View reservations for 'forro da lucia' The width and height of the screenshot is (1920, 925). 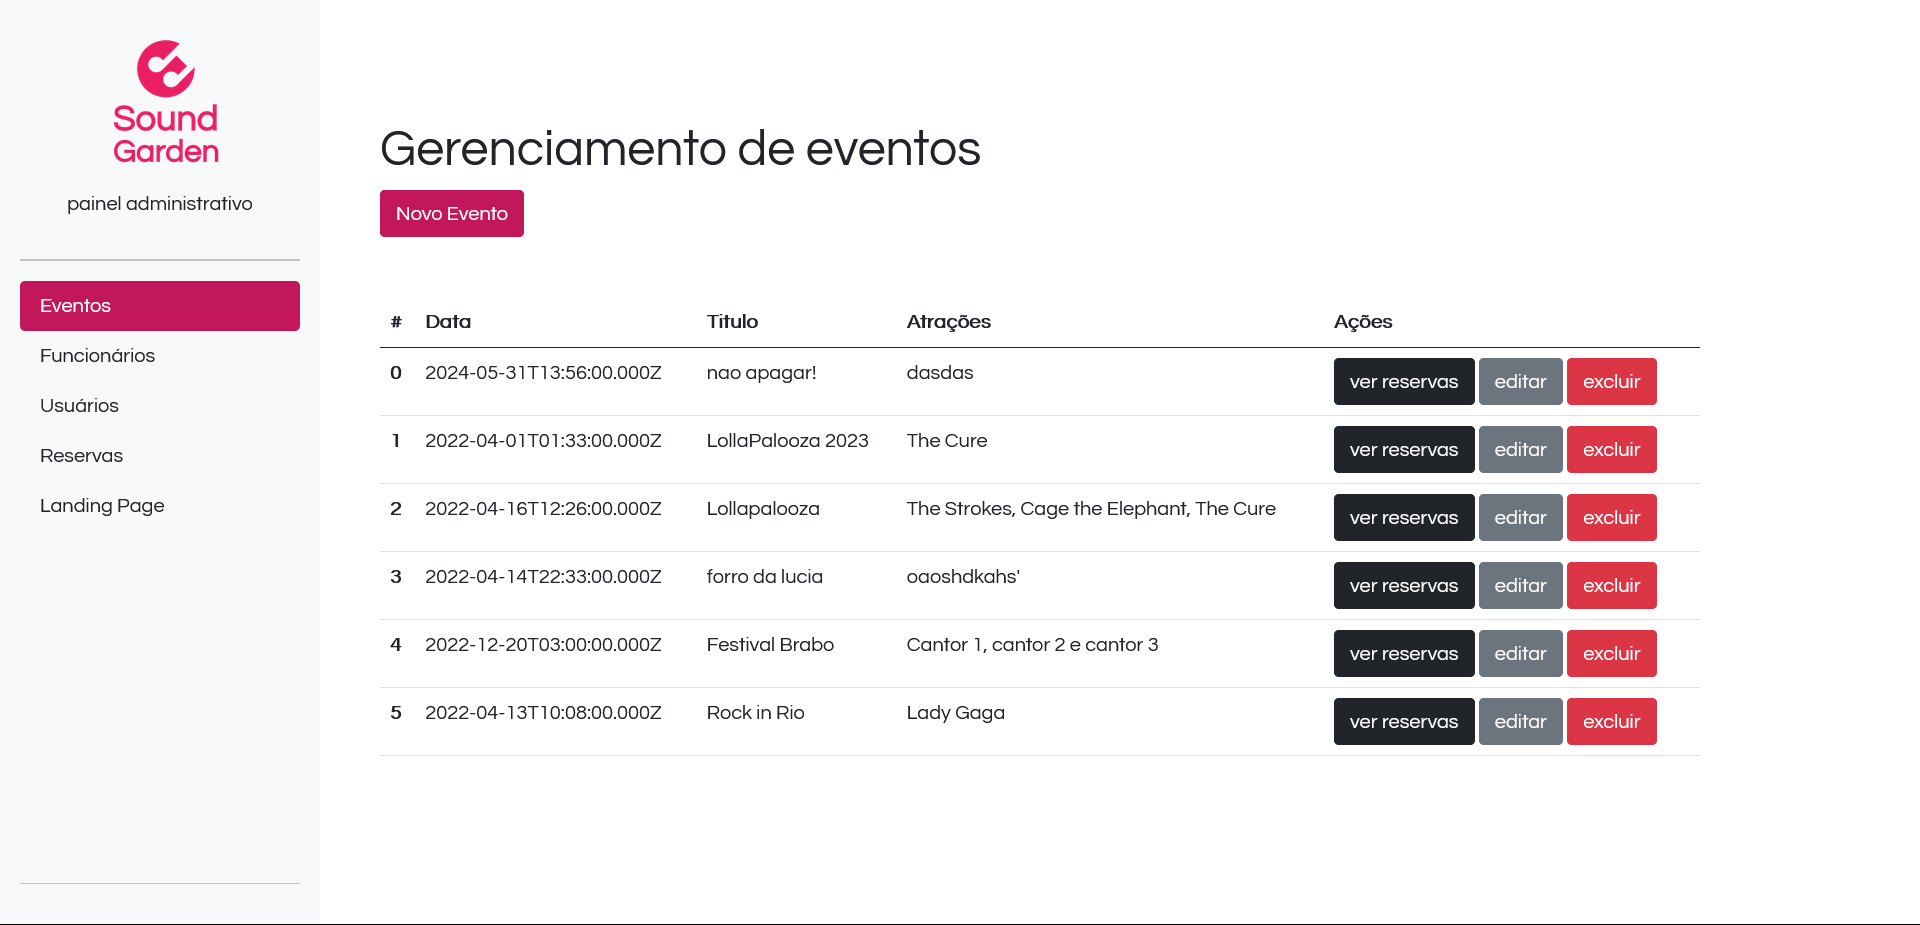coord(1404,585)
